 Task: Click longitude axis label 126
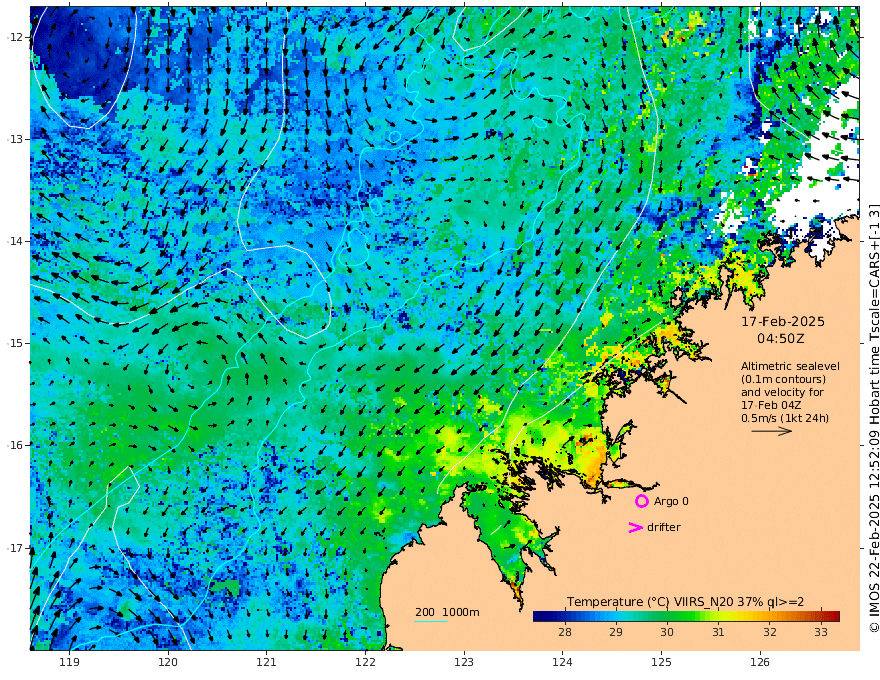[760, 662]
